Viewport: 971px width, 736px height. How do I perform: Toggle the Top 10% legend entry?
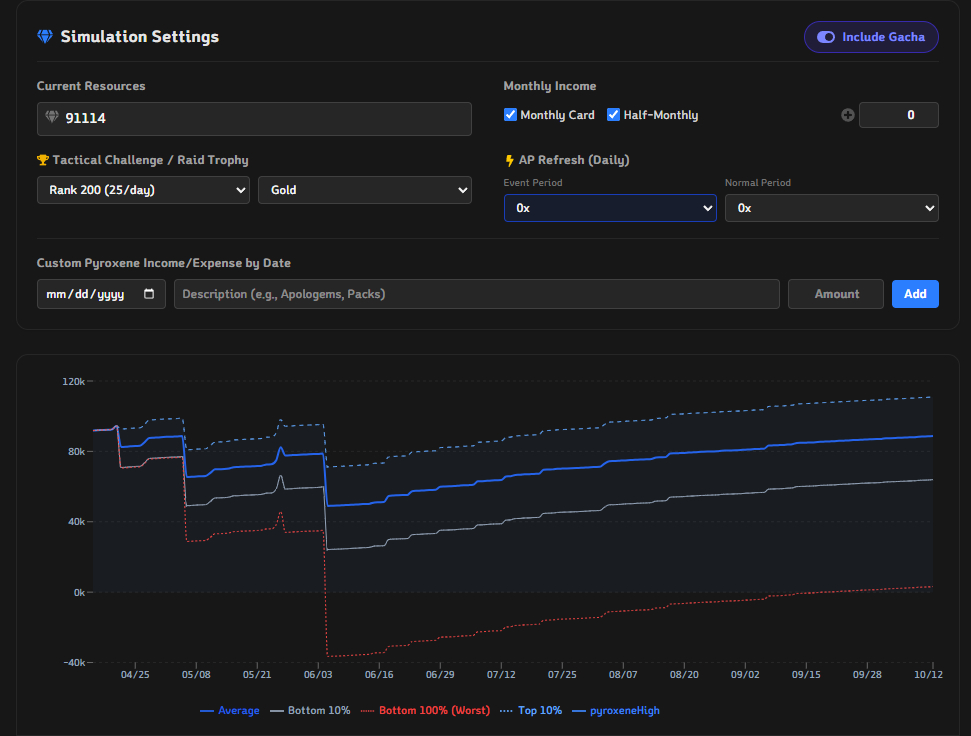pos(531,711)
